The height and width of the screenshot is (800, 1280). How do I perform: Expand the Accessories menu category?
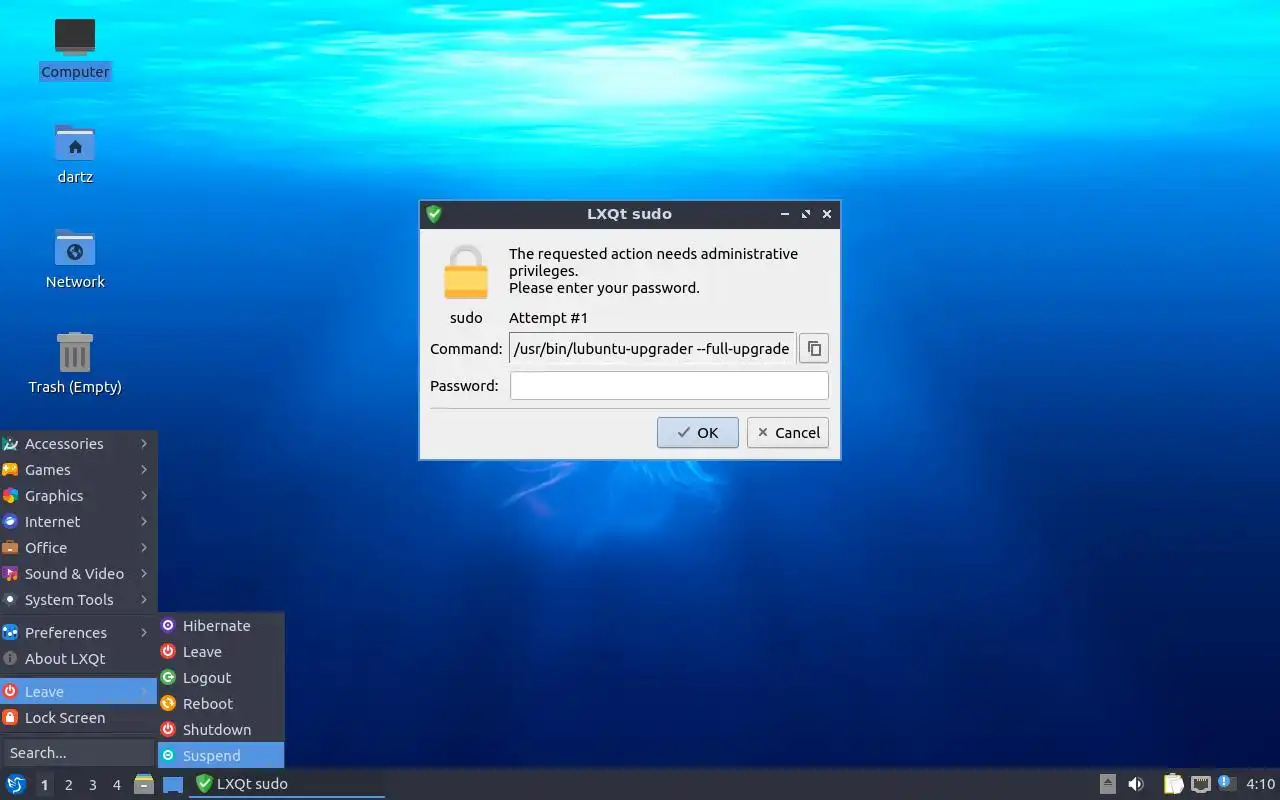click(78, 444)
